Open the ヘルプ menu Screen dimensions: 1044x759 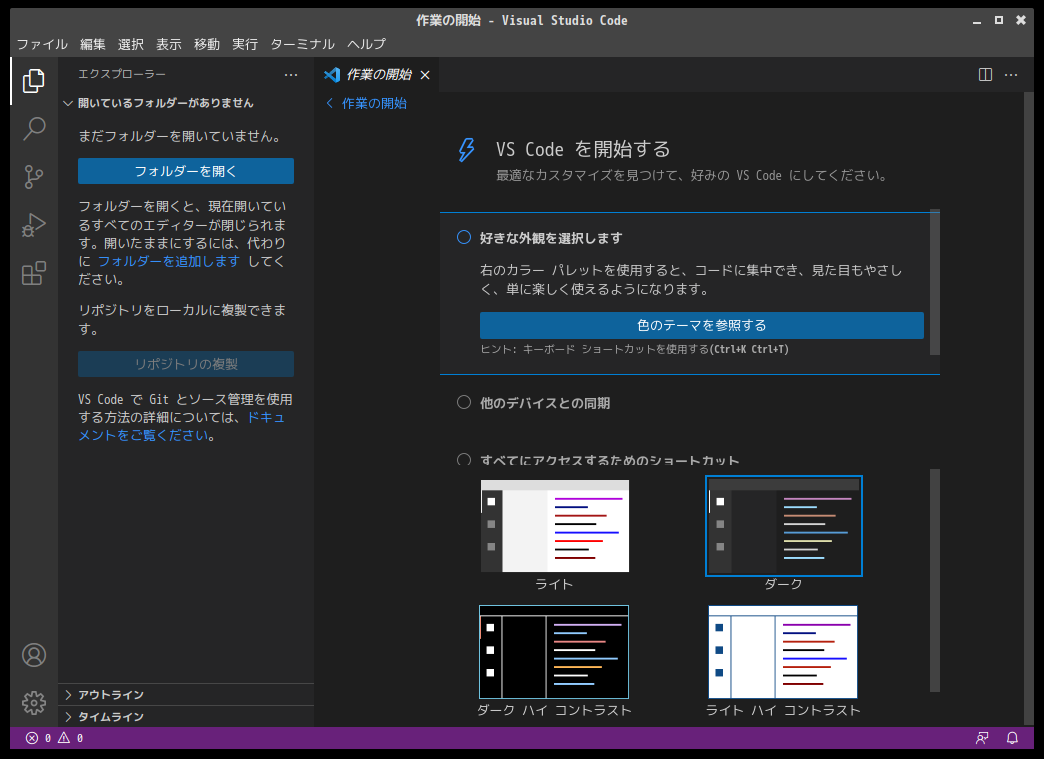click(366, 44)
